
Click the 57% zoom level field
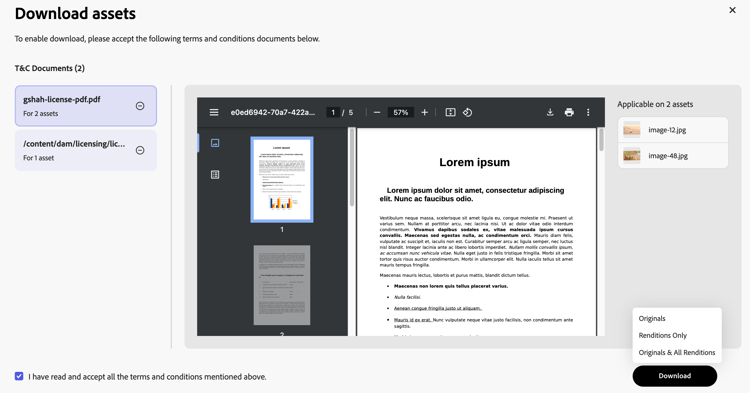click(400, 112)
